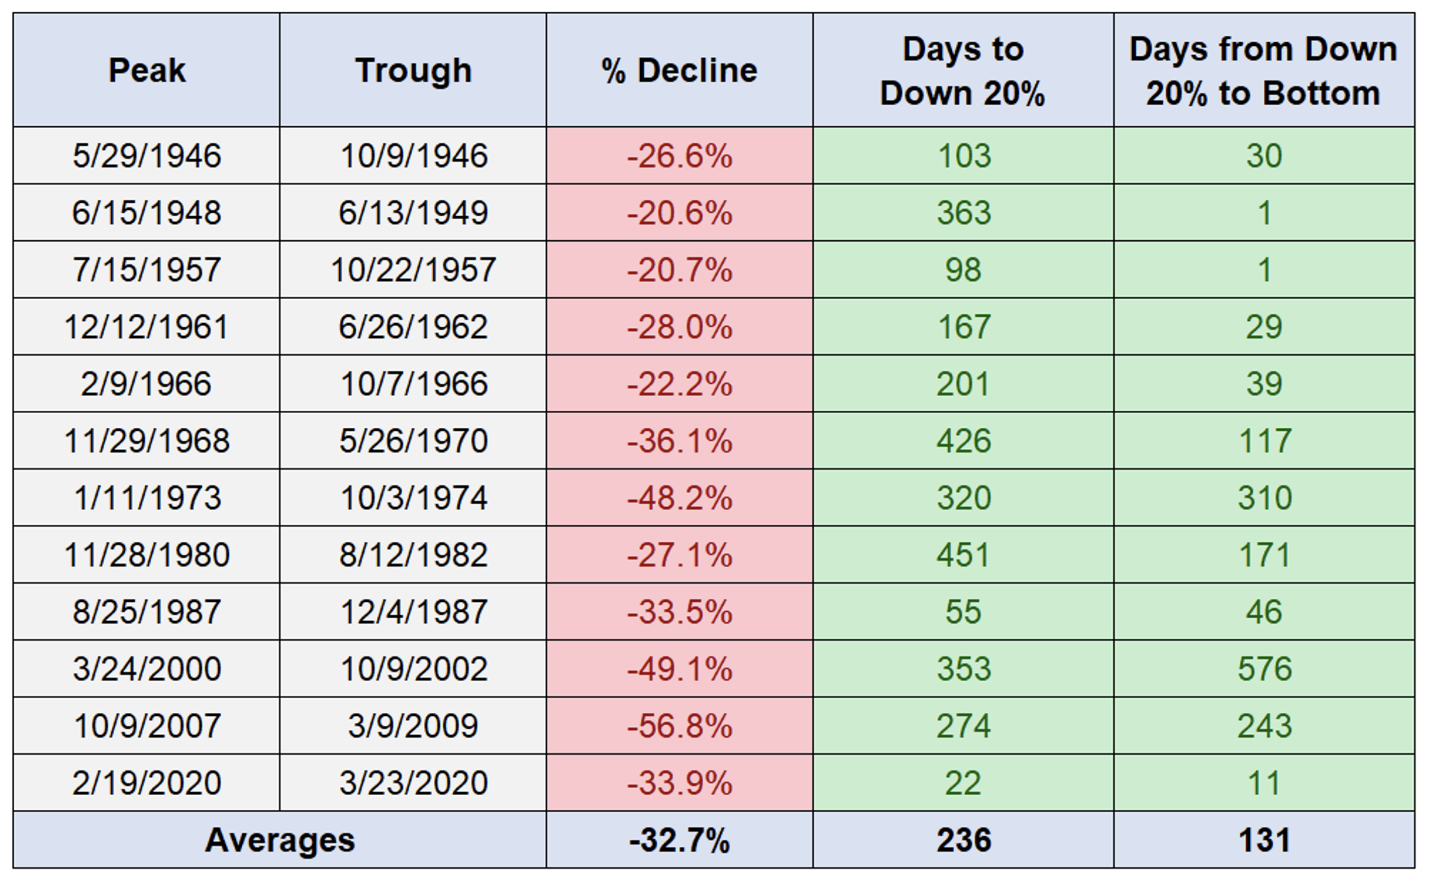Image resolution: width=1432 pixels, height=894 pixels.
Task: Select the 2/9/1966 peak cell
Action: pos(147,384)
